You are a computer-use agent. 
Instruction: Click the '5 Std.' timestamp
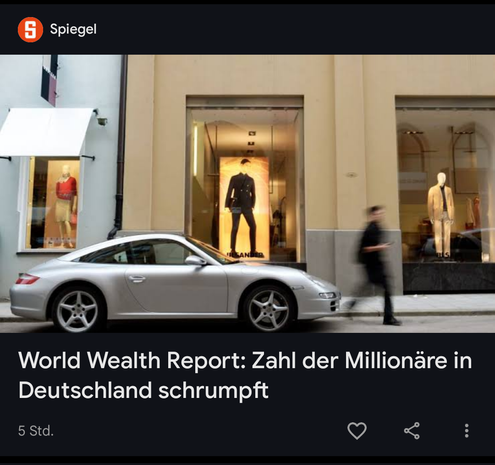36,431
